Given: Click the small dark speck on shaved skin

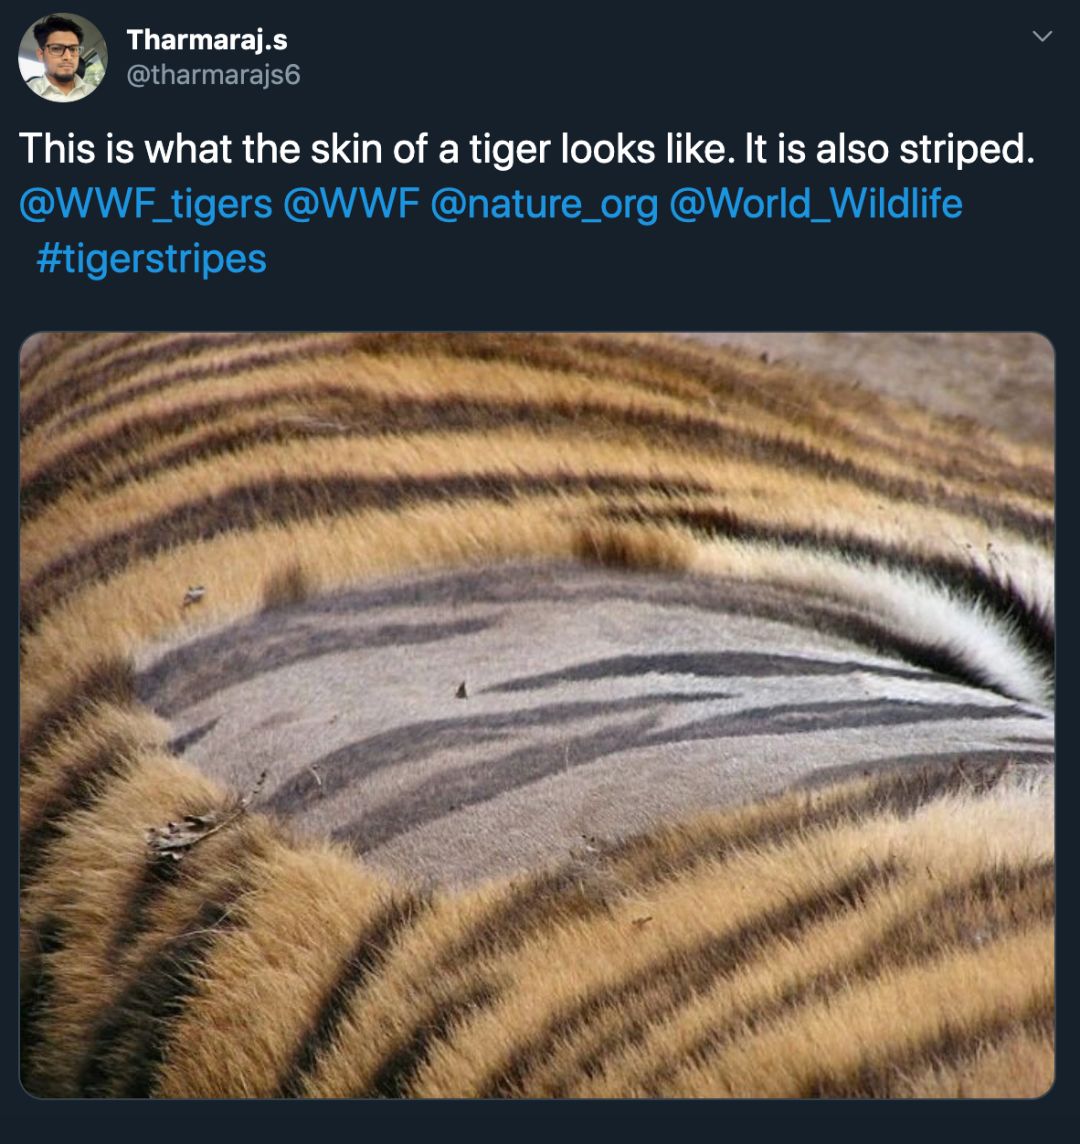Looking at the screenshot, I should click(x=461, y=689).
